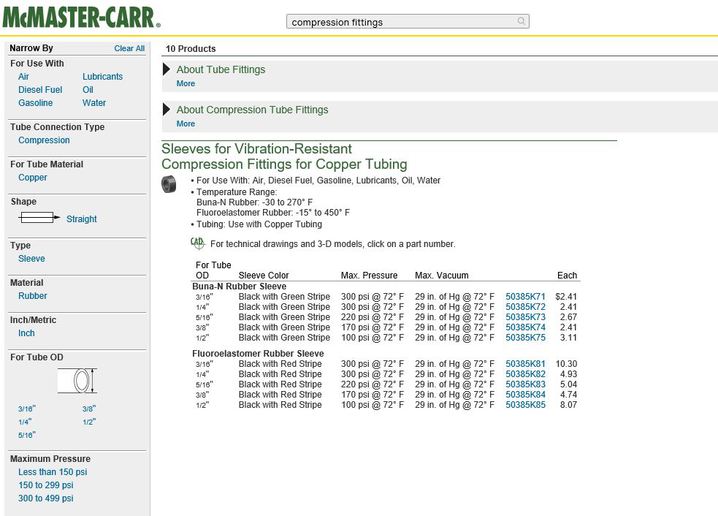
Task: Click the 10 Products count text
Action: point(190,49)
